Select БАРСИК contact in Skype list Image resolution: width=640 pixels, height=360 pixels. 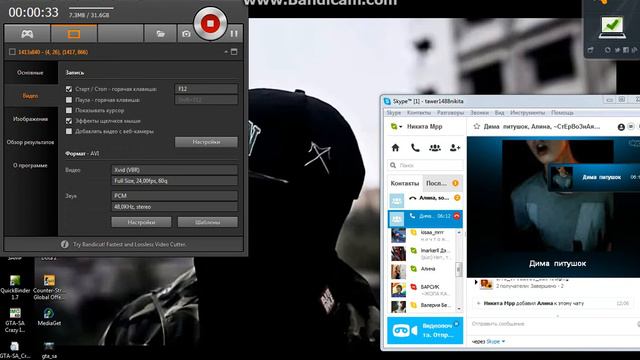422,290
